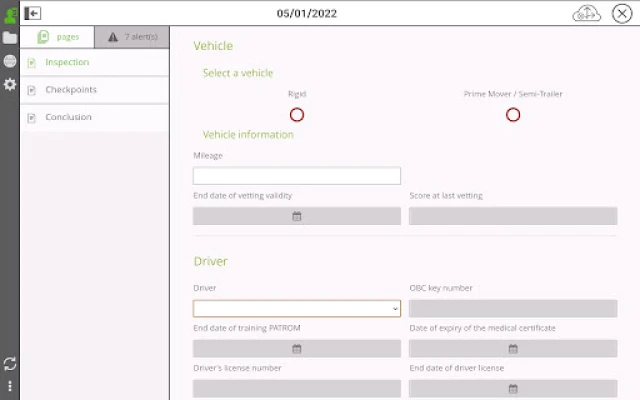
Task: Collapse the side panel with arrow icon
Action: (x=32, y=13)
